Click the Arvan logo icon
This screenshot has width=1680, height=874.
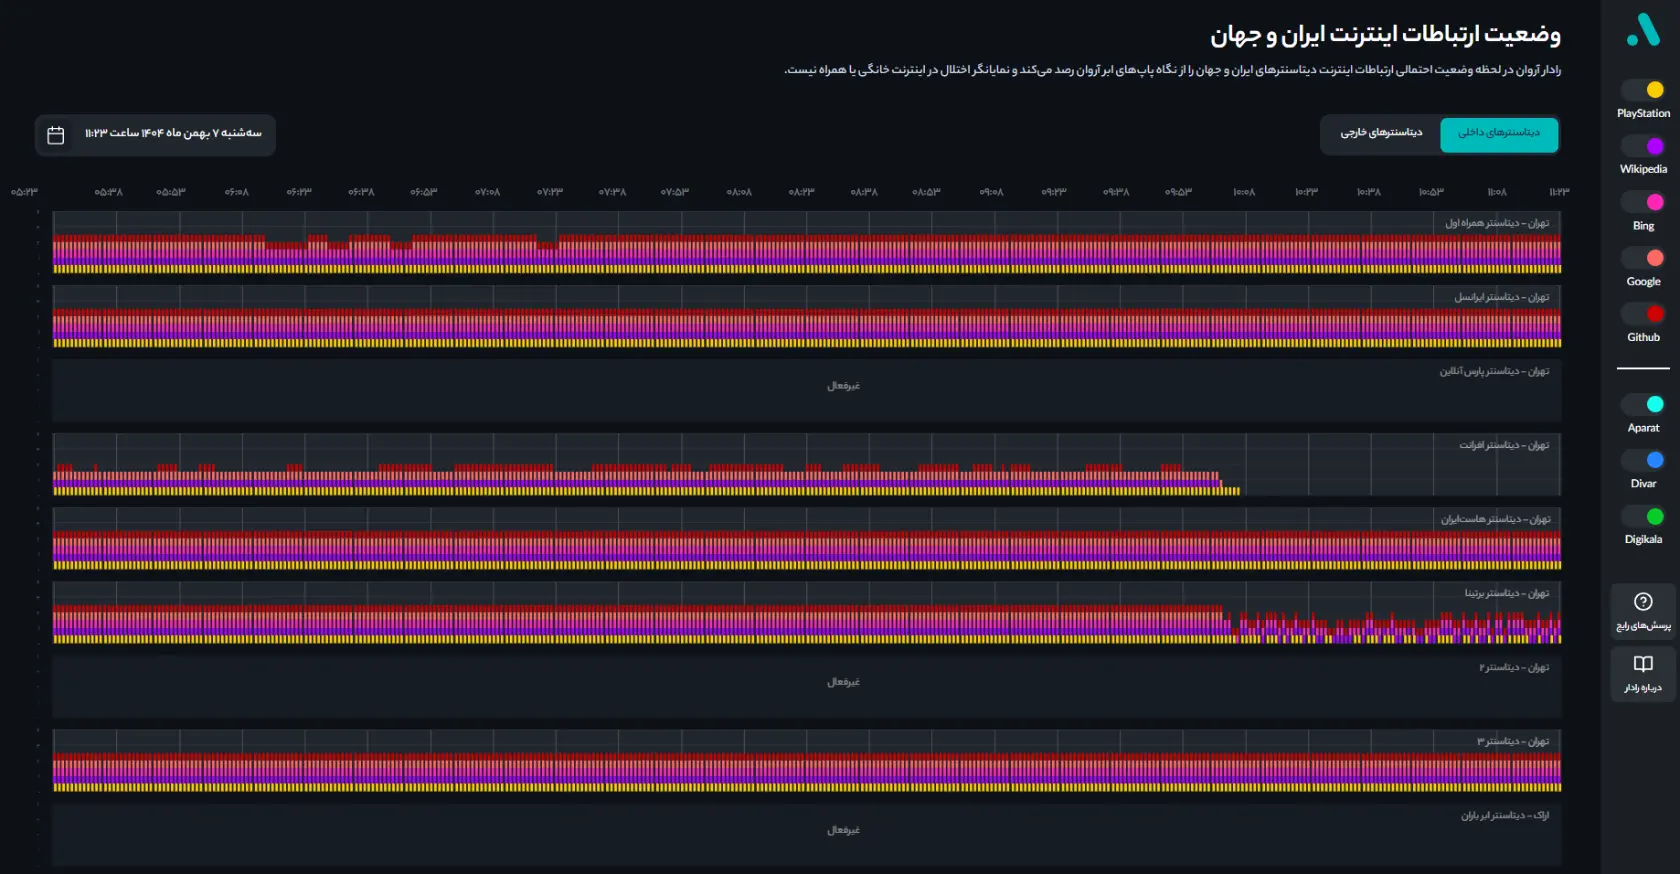point(1643,30)
